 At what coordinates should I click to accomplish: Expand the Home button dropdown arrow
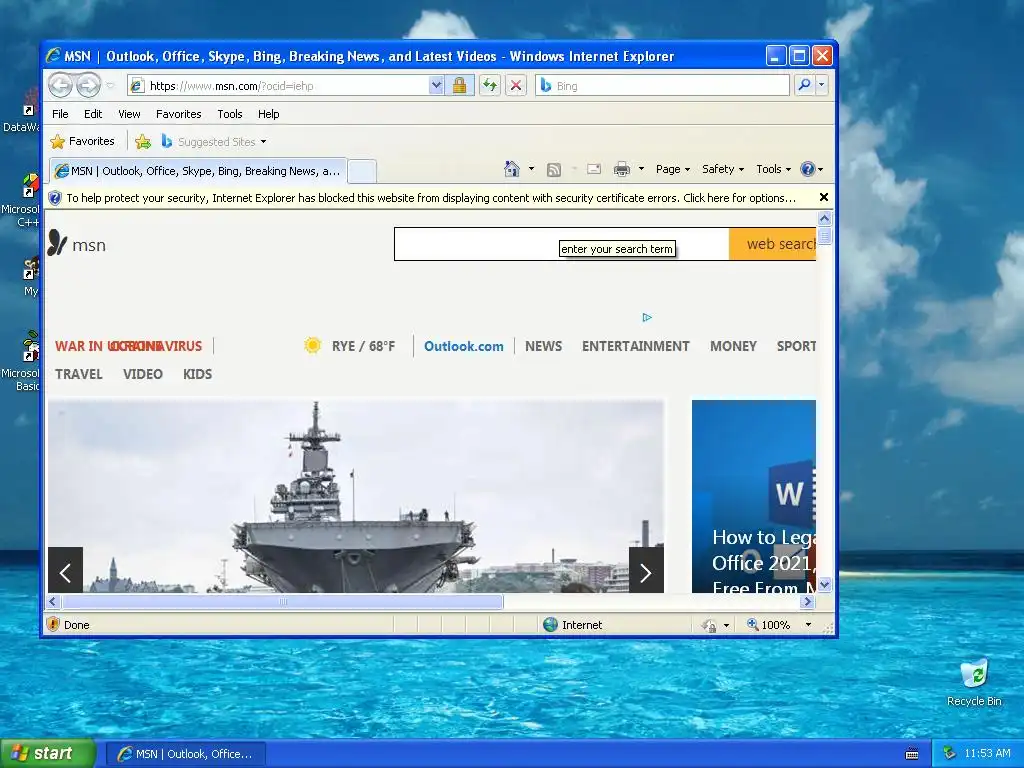pyautogui.click(x=531, y=169)
